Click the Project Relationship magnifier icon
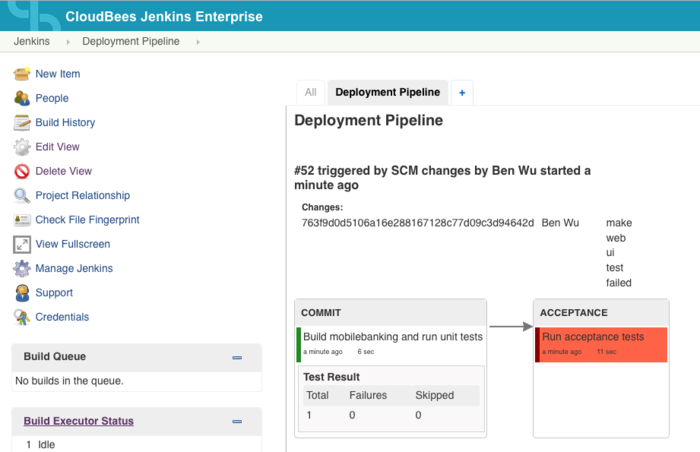The image size is (700, 452). [21, 195]
